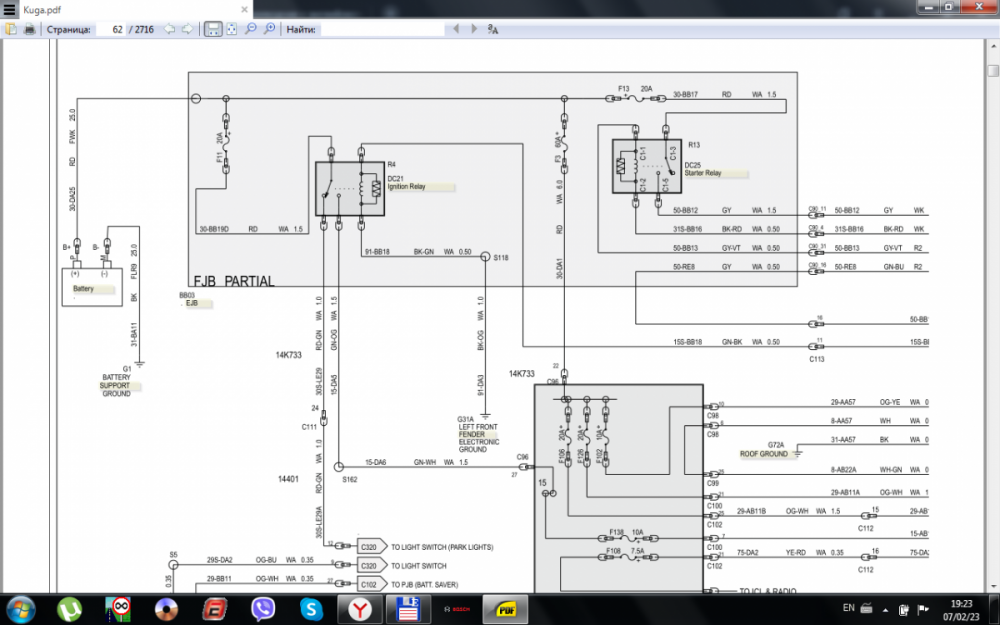Click the "G72A" ground label

[776, 445]
